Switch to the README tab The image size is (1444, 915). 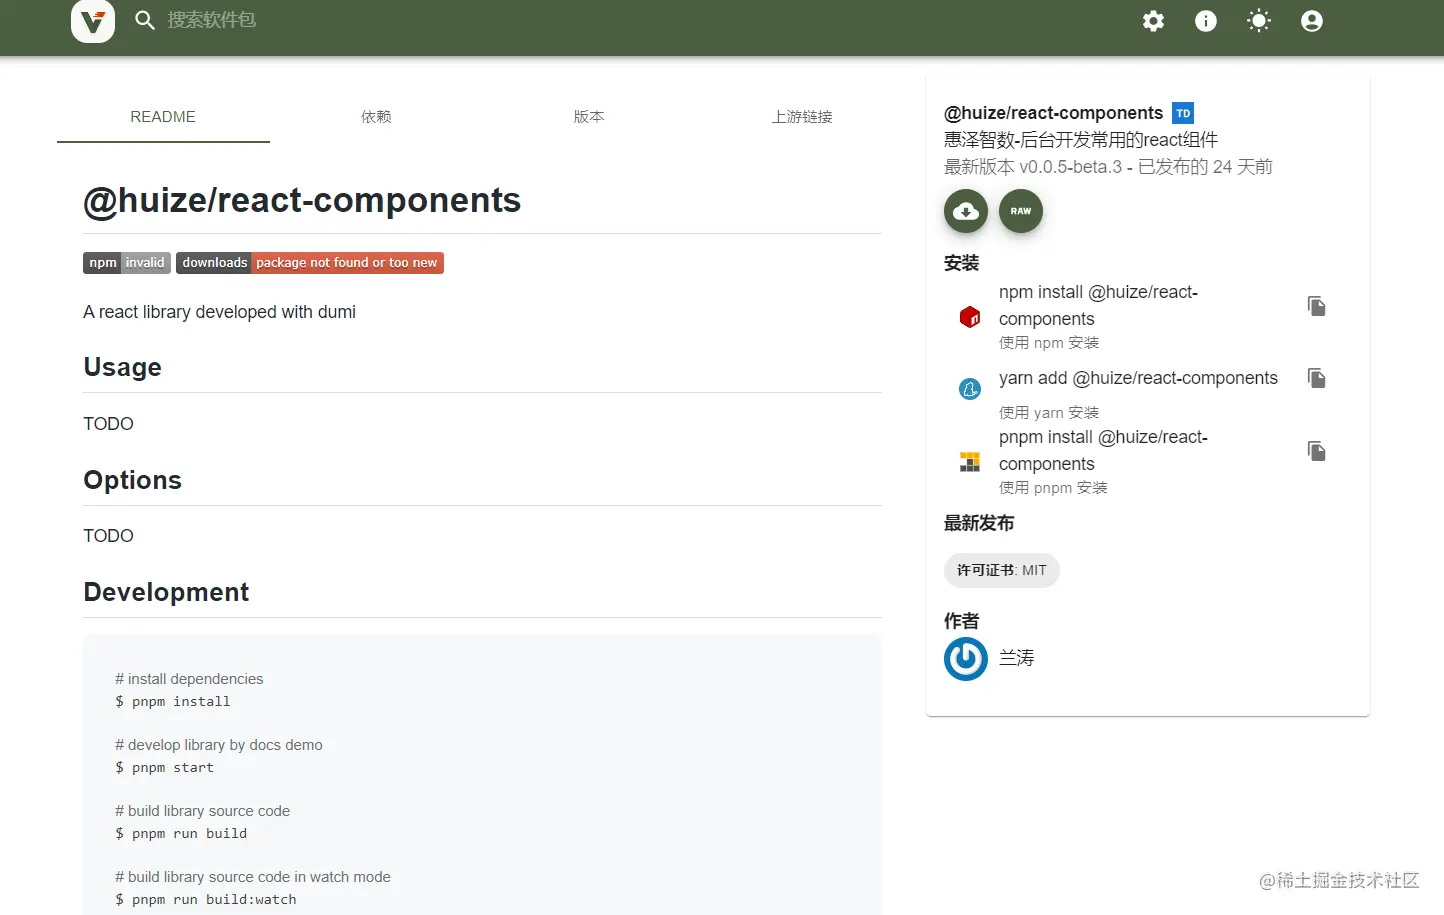coord(163,117)
